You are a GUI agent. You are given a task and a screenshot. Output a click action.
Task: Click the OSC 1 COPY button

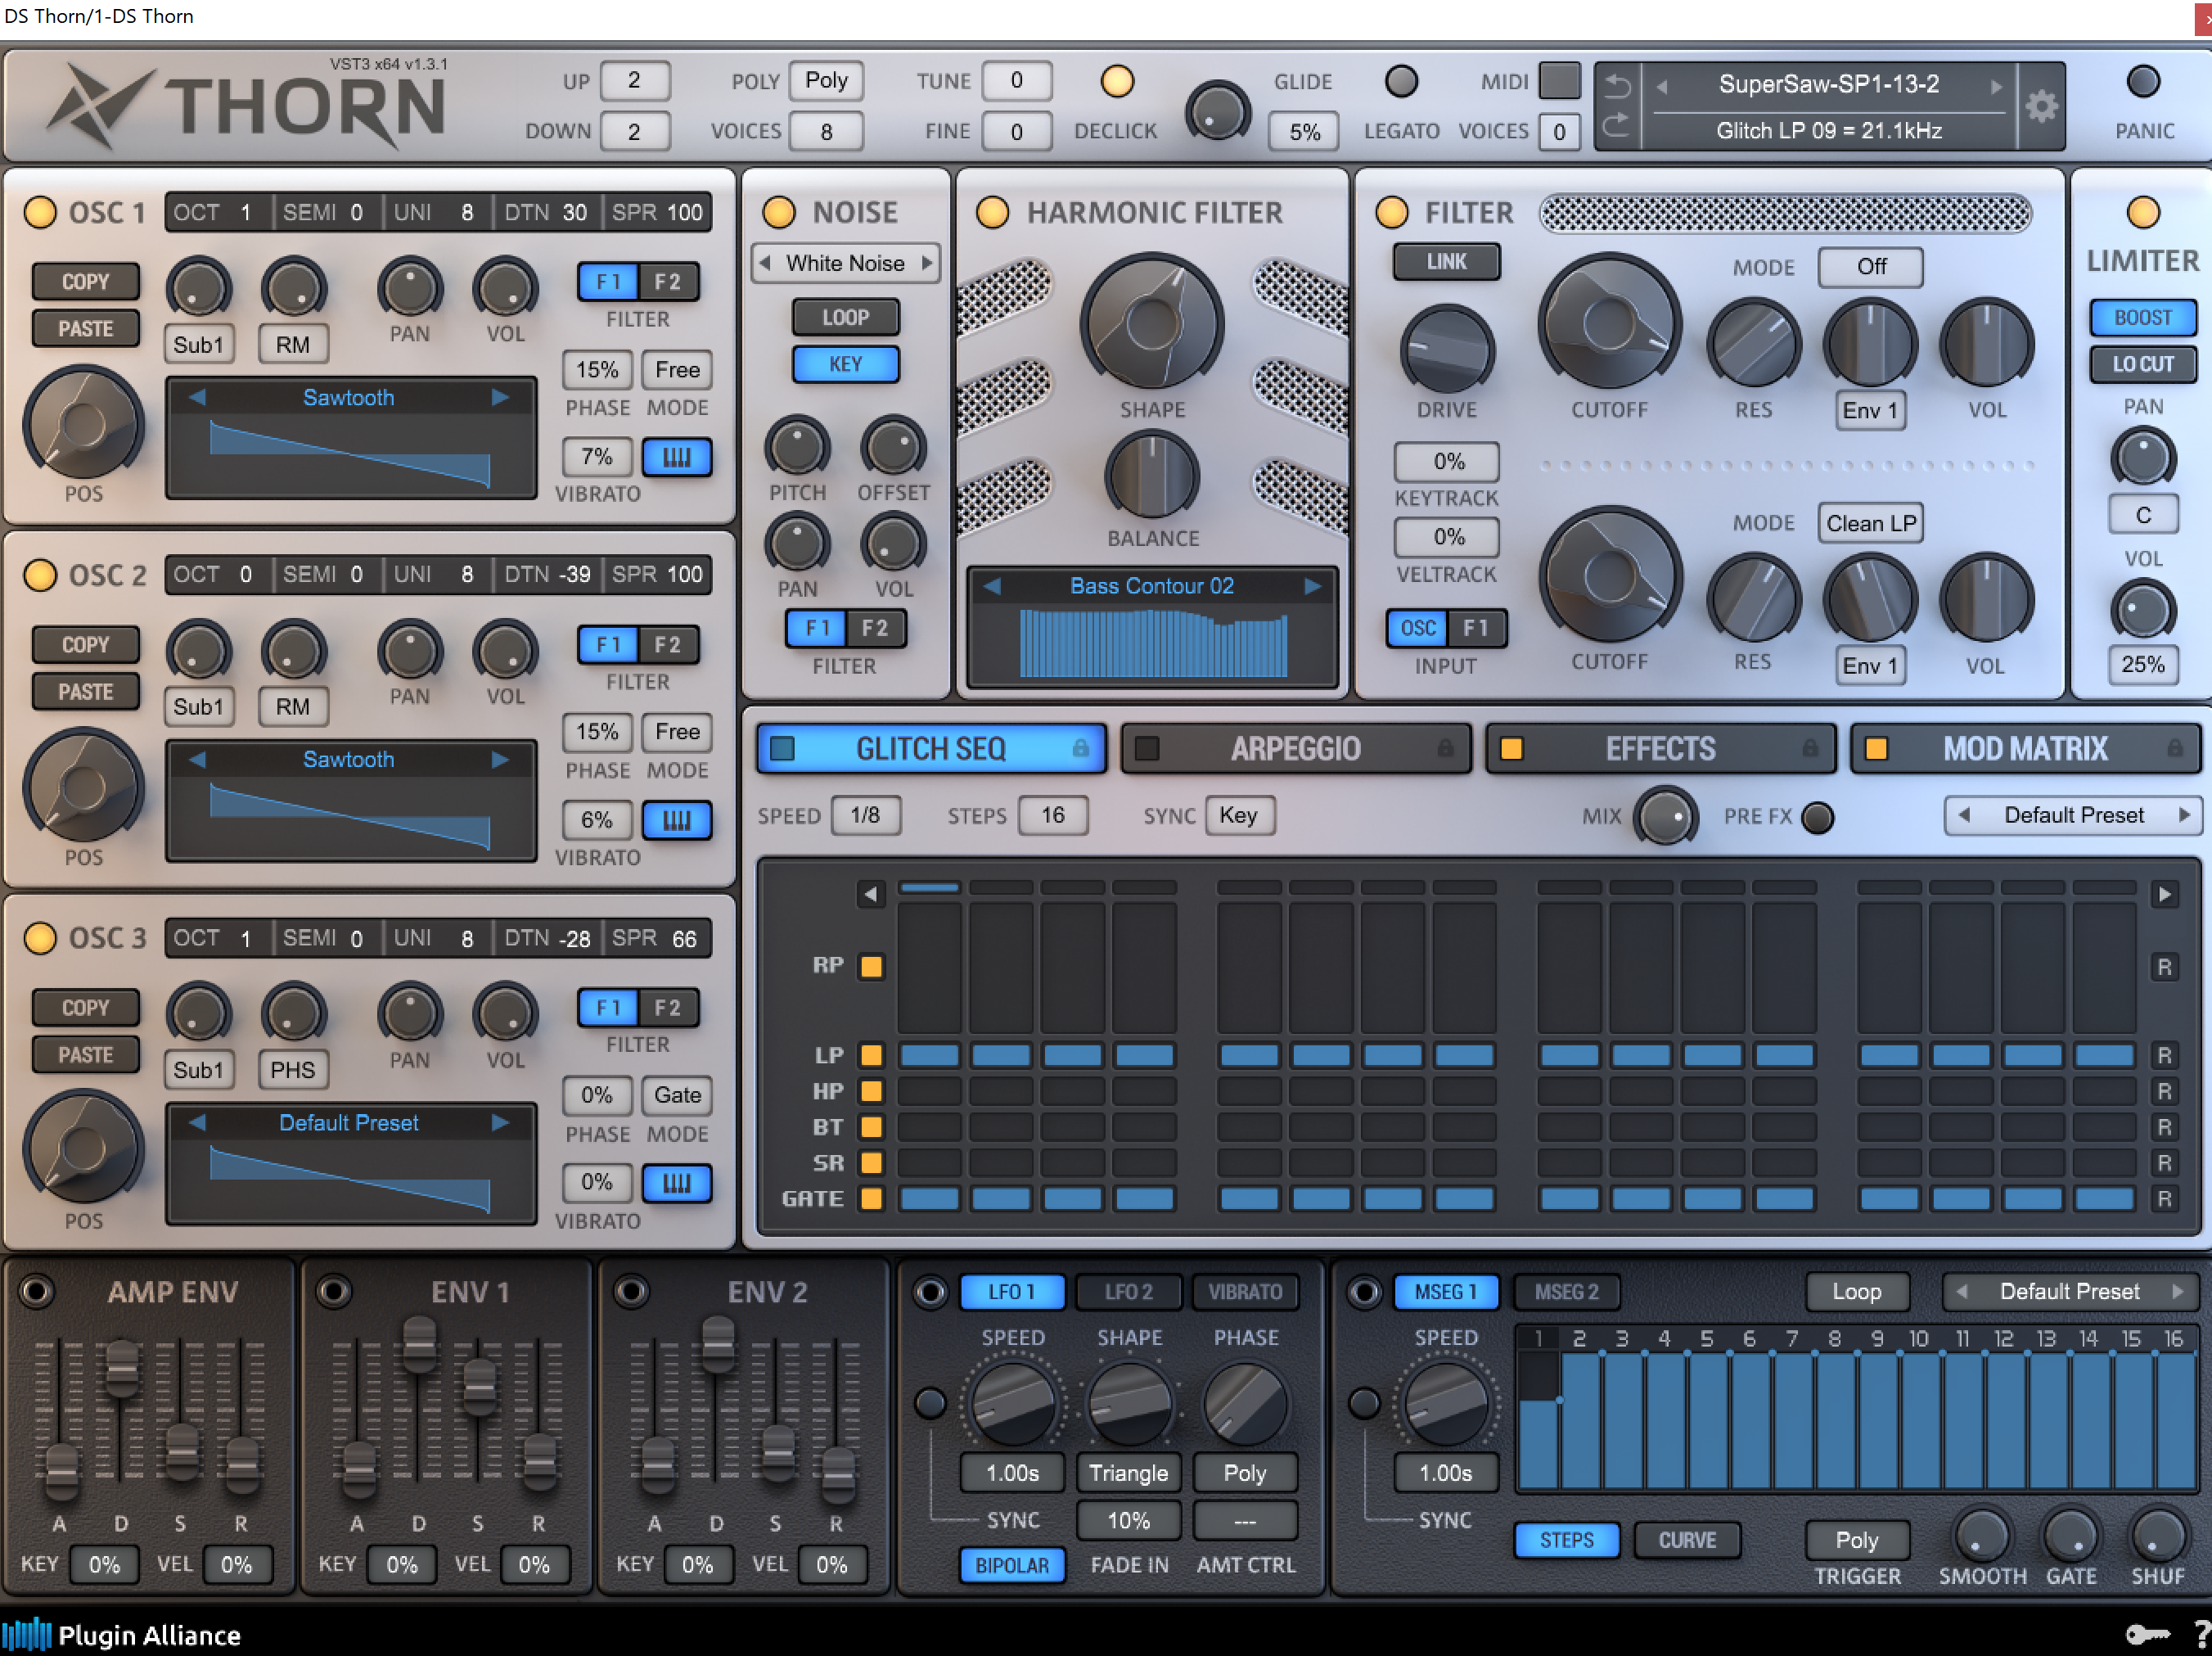pos(85,281)
